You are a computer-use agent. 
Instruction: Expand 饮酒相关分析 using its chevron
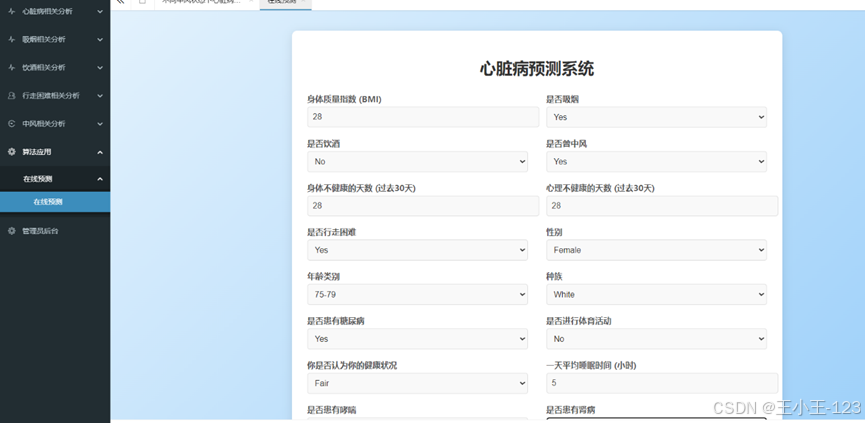pyautogui.click(x=100, y=67)
